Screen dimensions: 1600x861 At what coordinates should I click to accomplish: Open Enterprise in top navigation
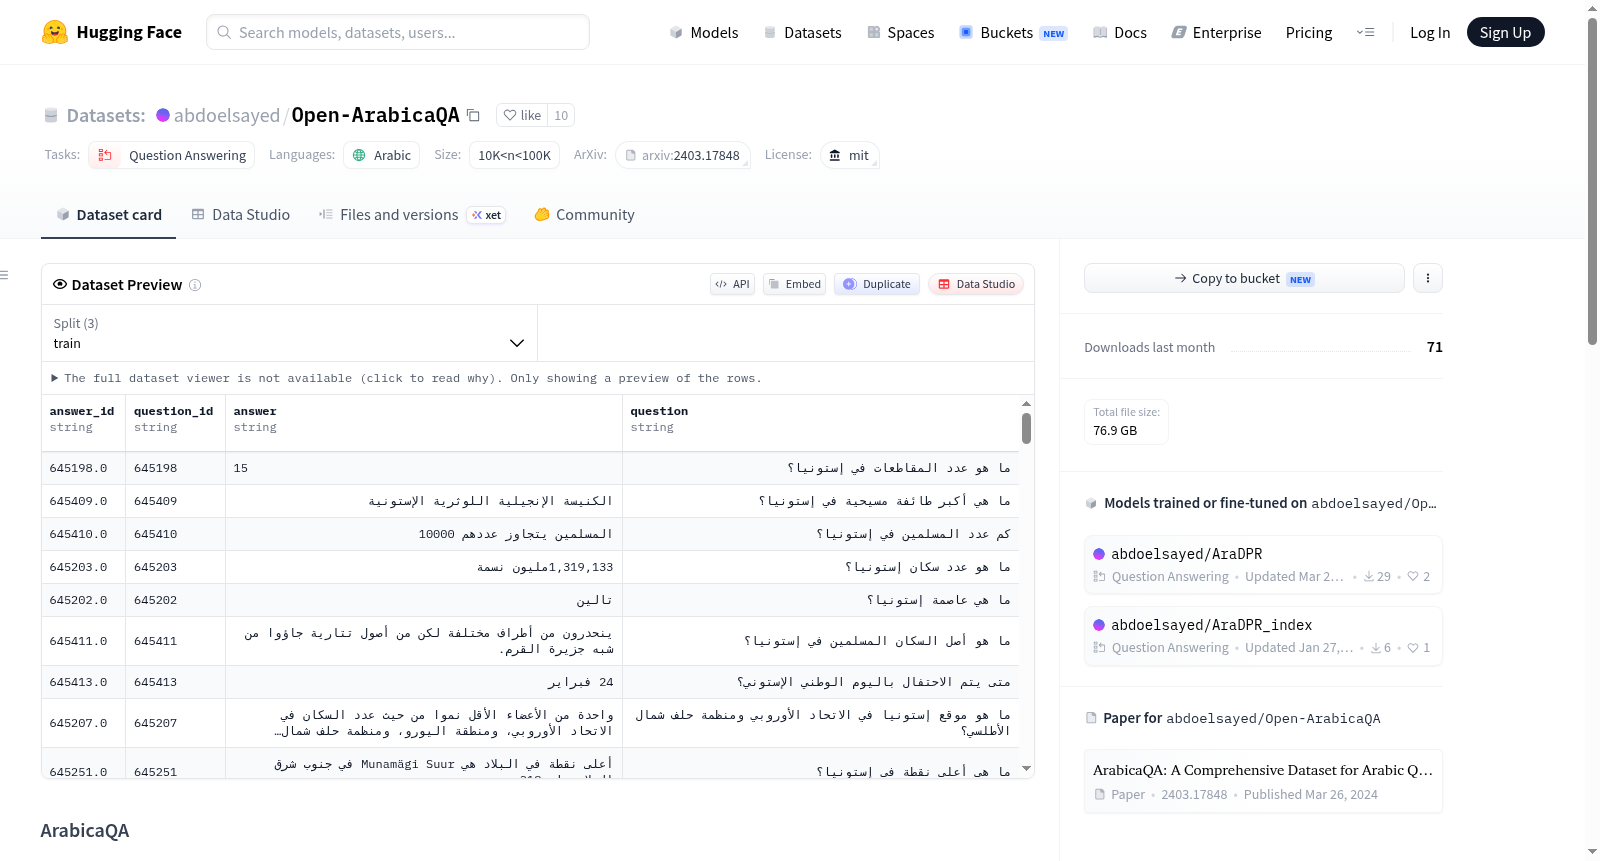tap(1216, 32)
